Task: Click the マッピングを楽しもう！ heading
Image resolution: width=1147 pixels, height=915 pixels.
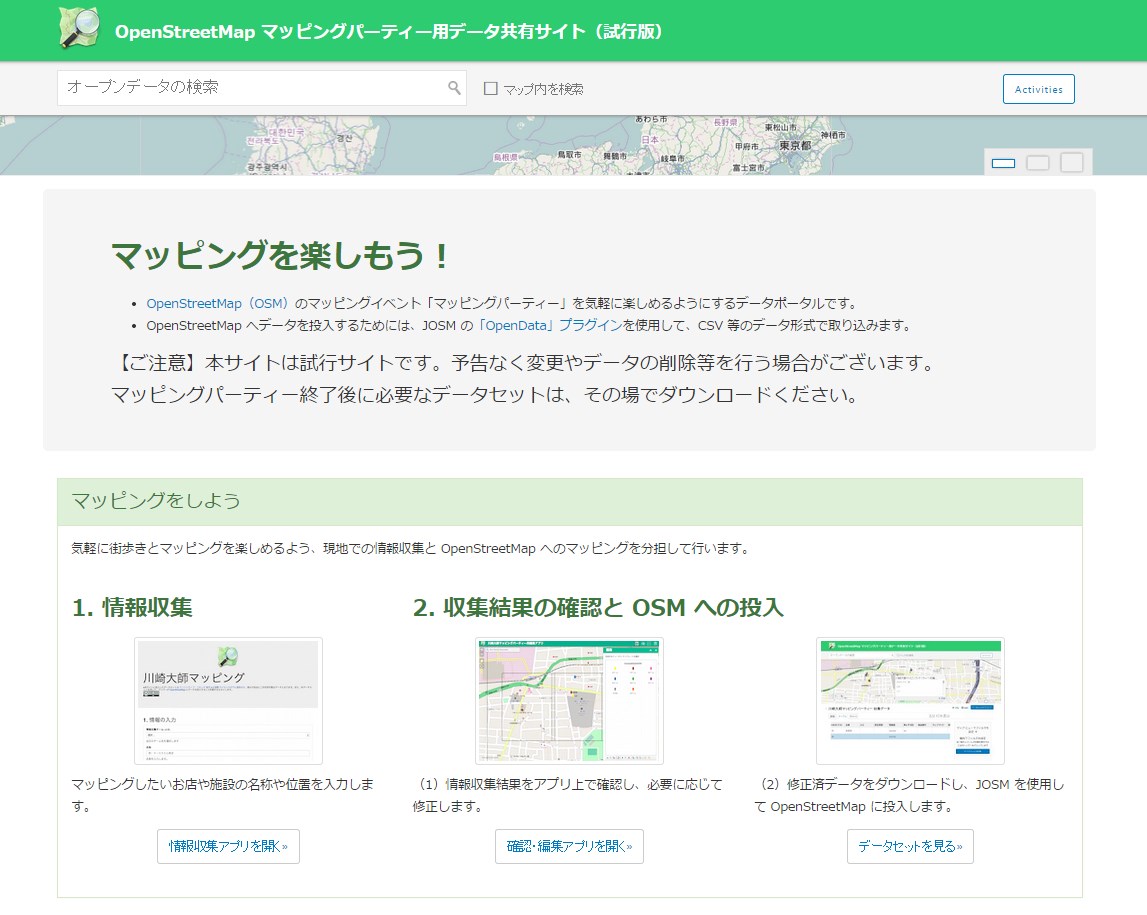Action: point(281,256)
